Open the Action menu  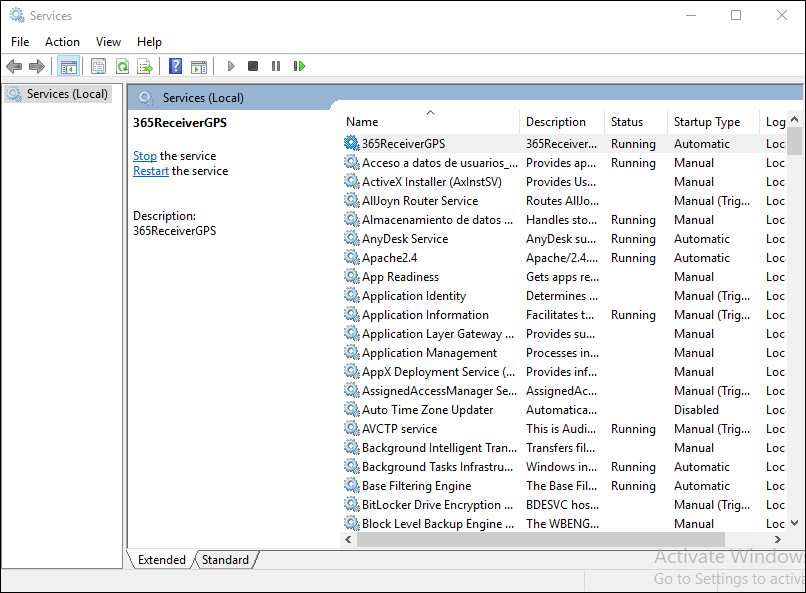pos(62,42)
